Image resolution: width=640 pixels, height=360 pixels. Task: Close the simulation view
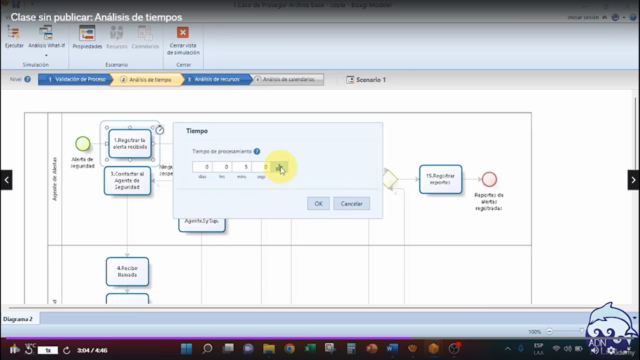click(183, 40)
